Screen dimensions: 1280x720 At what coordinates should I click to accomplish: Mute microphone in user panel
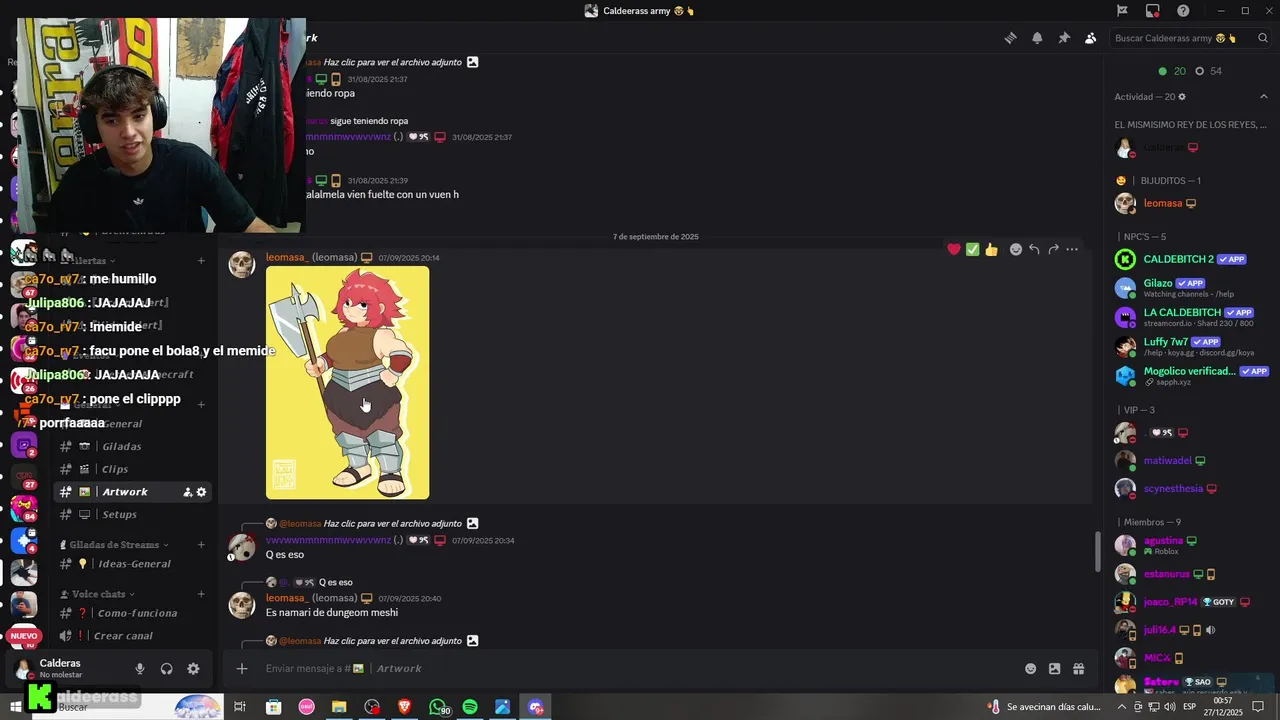(x=140, y=669)
